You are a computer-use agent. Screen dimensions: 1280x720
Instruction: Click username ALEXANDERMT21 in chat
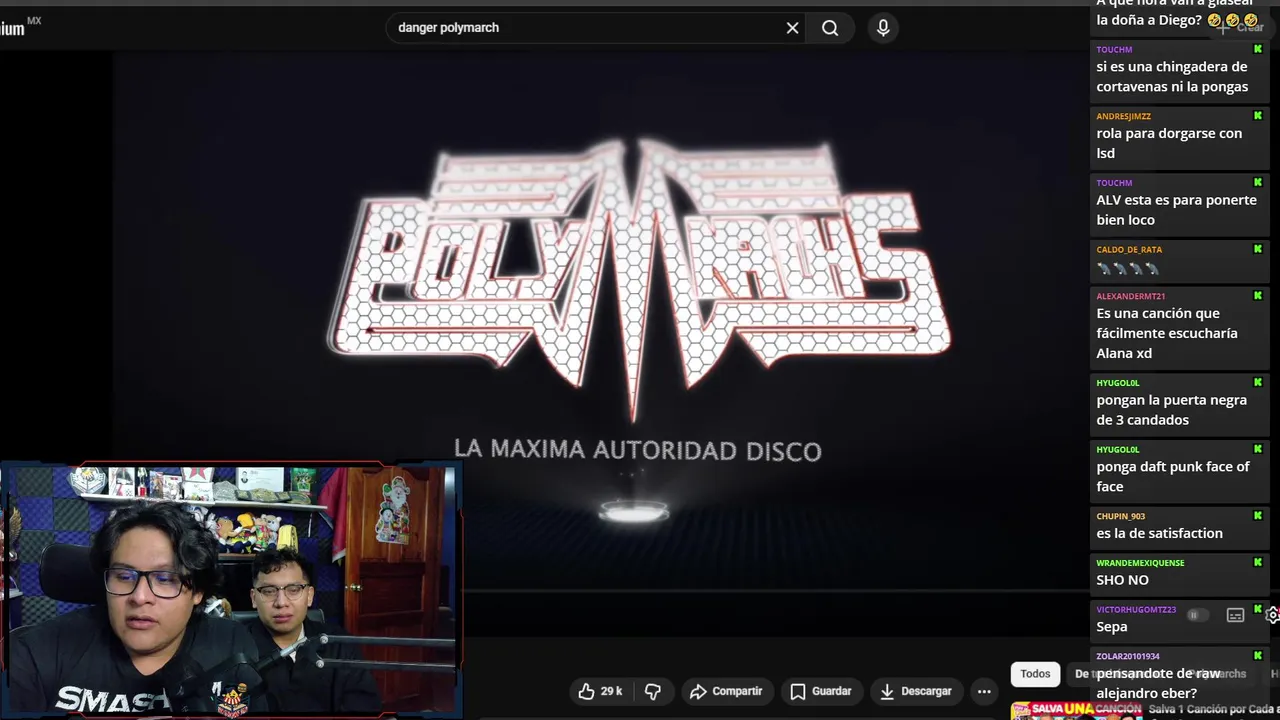(1130, 296)
